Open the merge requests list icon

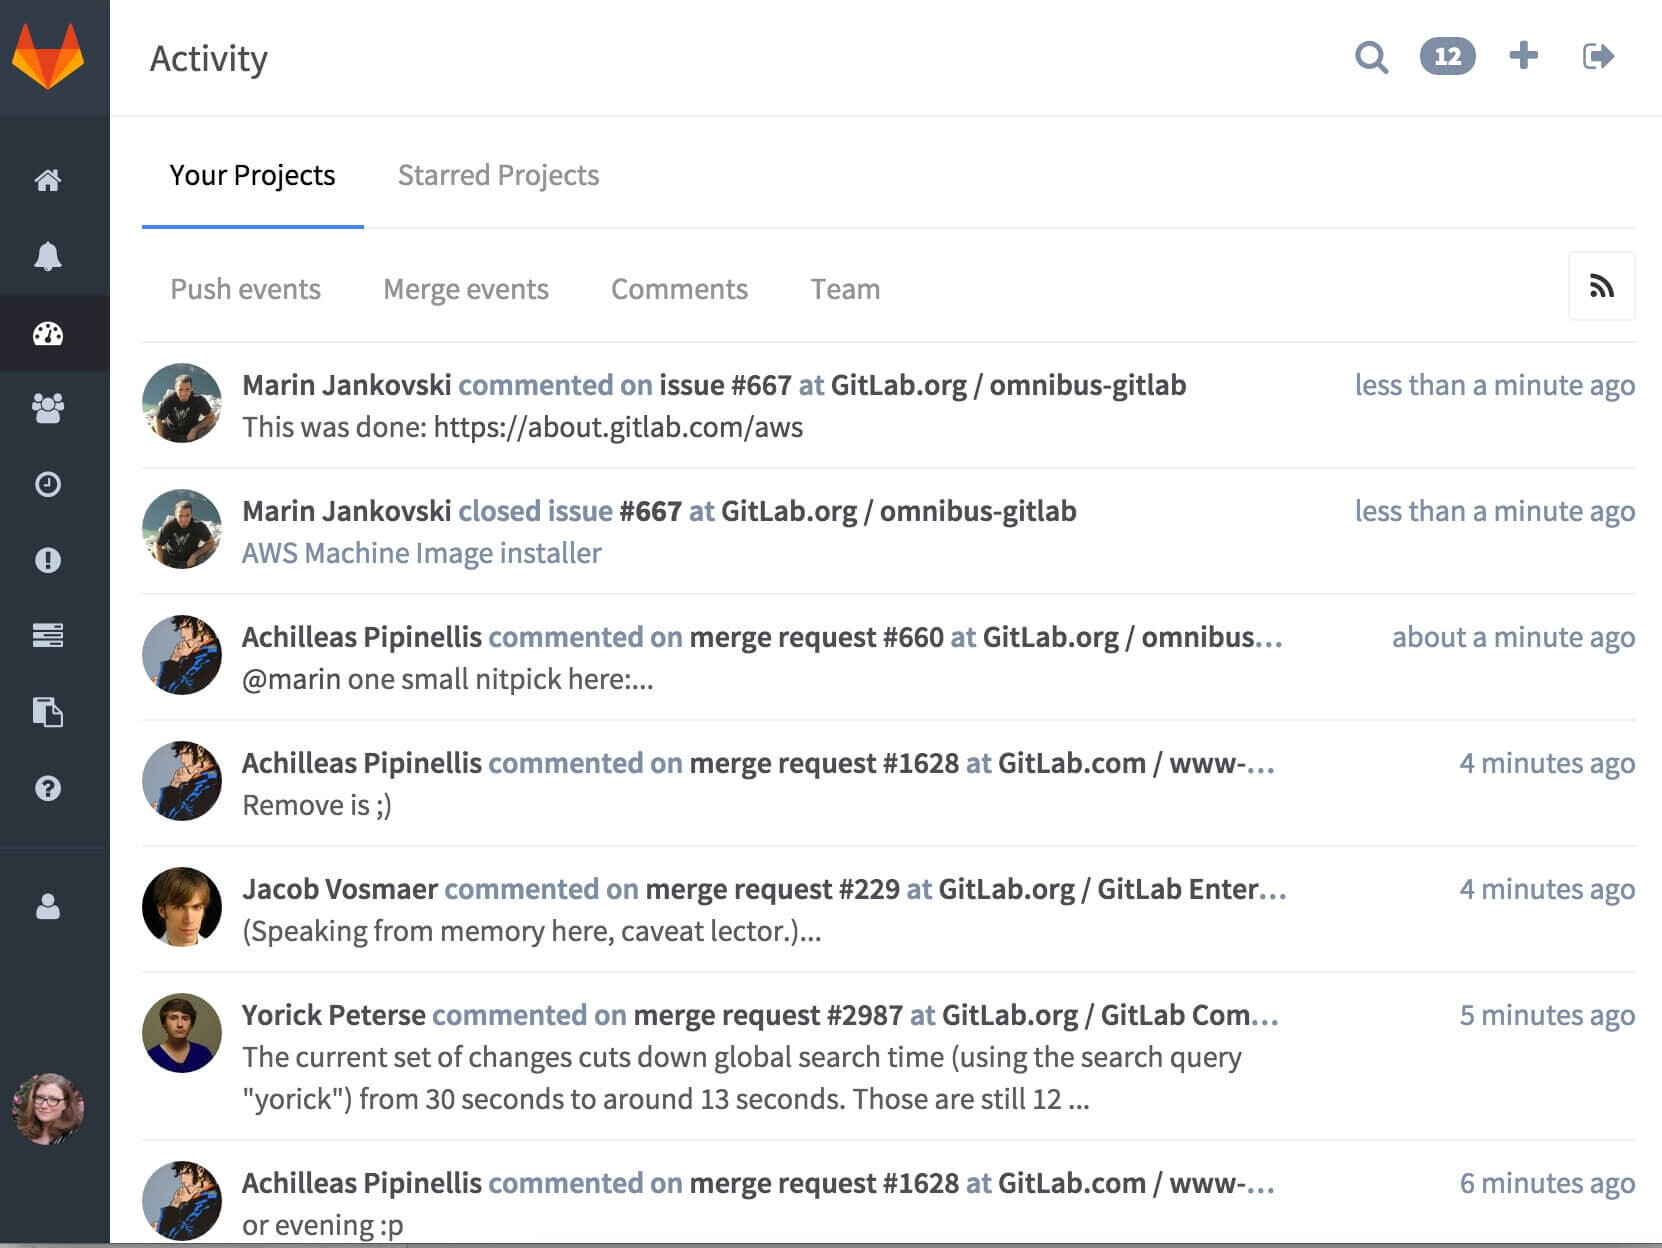(48, 635)
